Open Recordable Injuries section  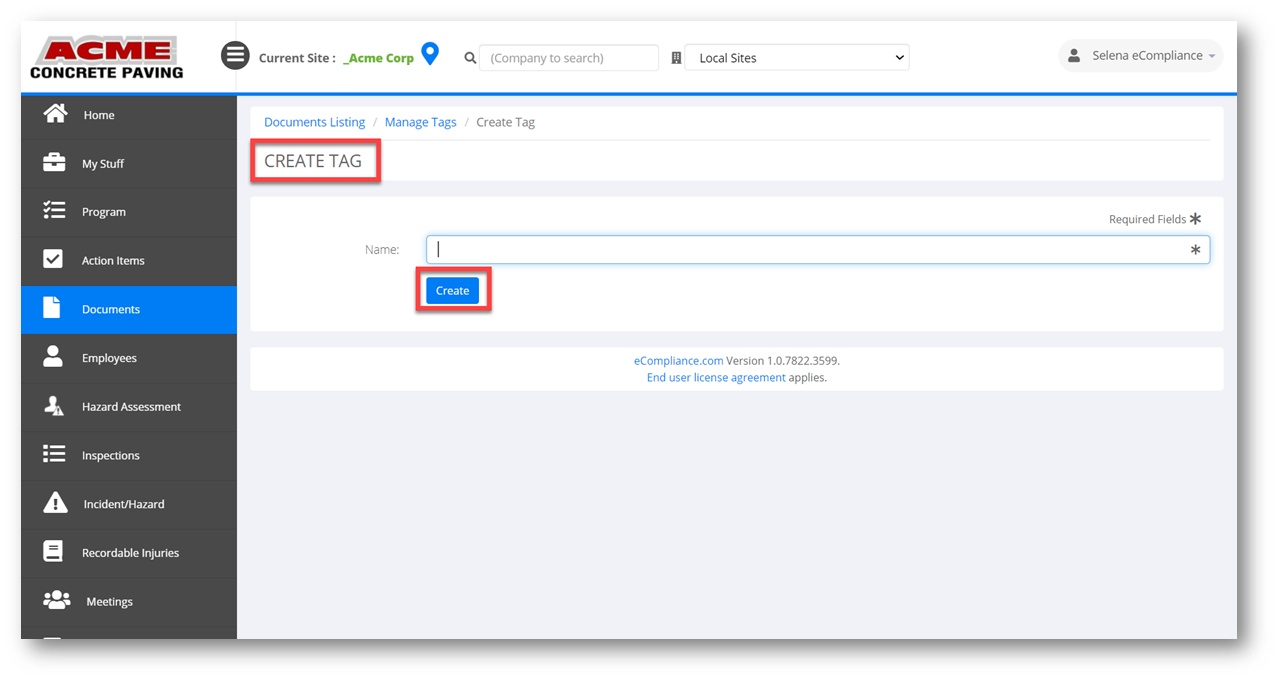point(129,552)
